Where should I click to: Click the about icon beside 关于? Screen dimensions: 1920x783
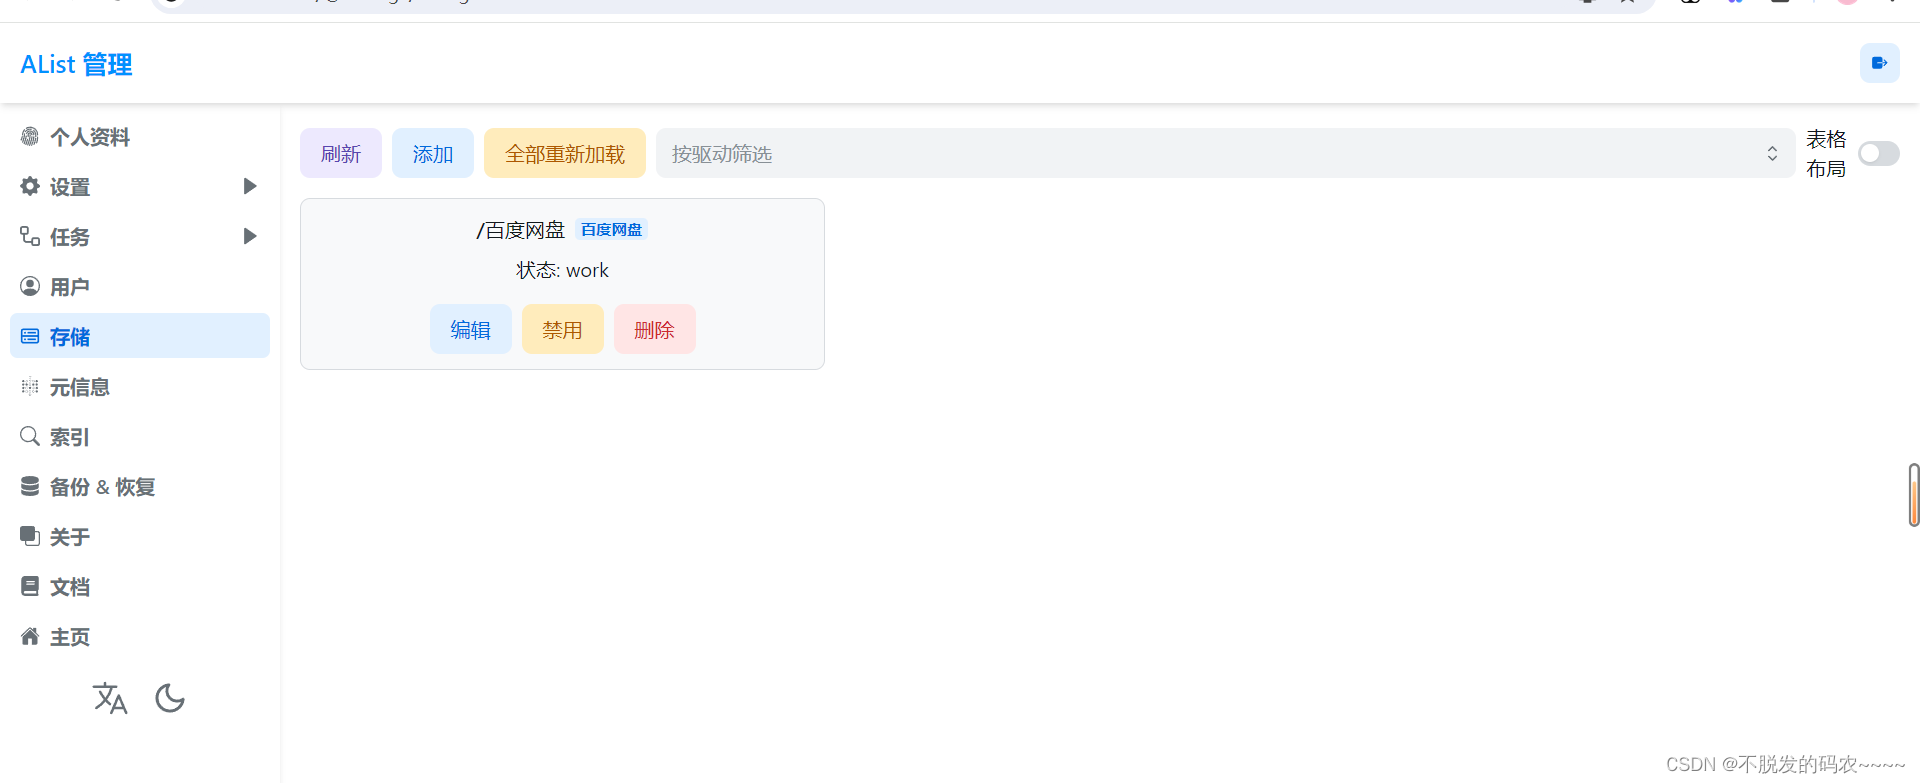tap(30, 537)
